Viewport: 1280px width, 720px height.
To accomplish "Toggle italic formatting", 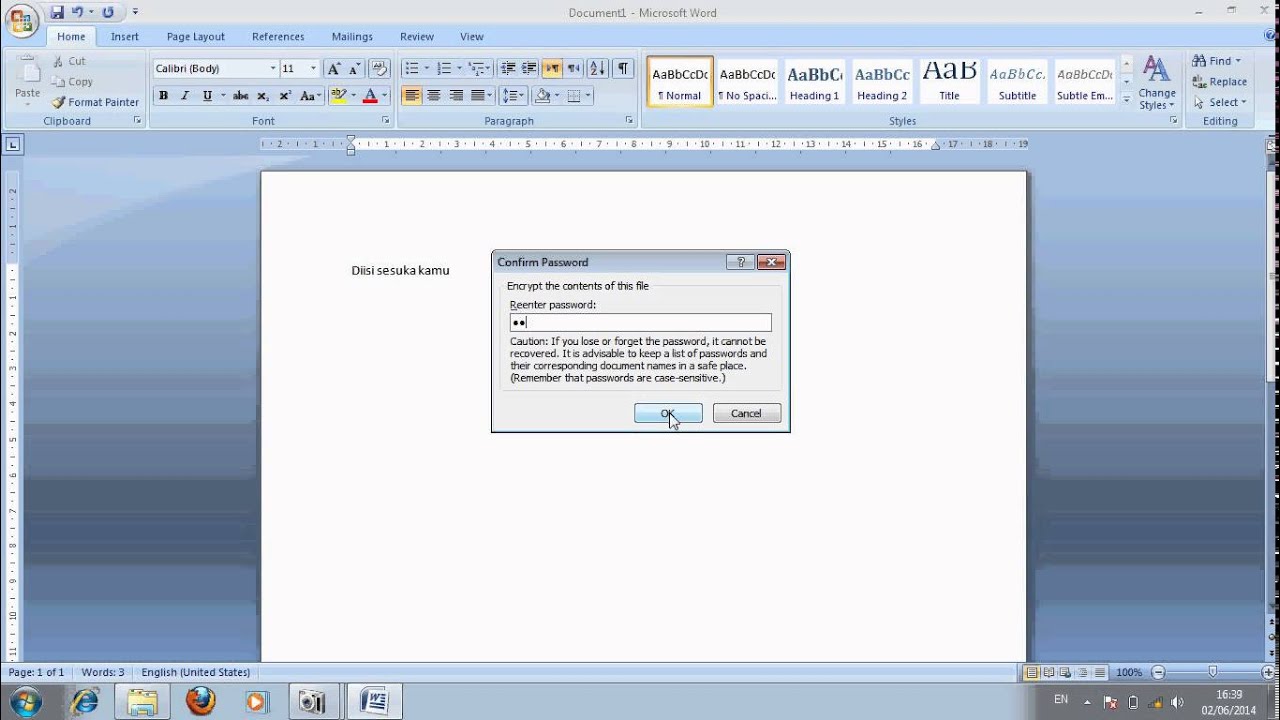I will click(185, 96).
